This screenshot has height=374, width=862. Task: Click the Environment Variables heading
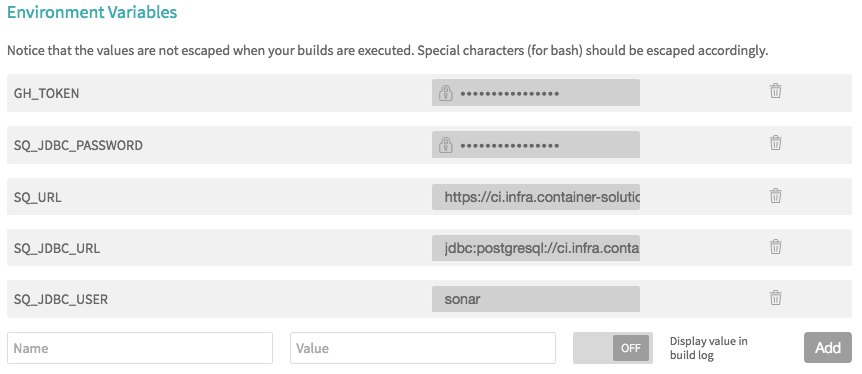coord(92,12)
